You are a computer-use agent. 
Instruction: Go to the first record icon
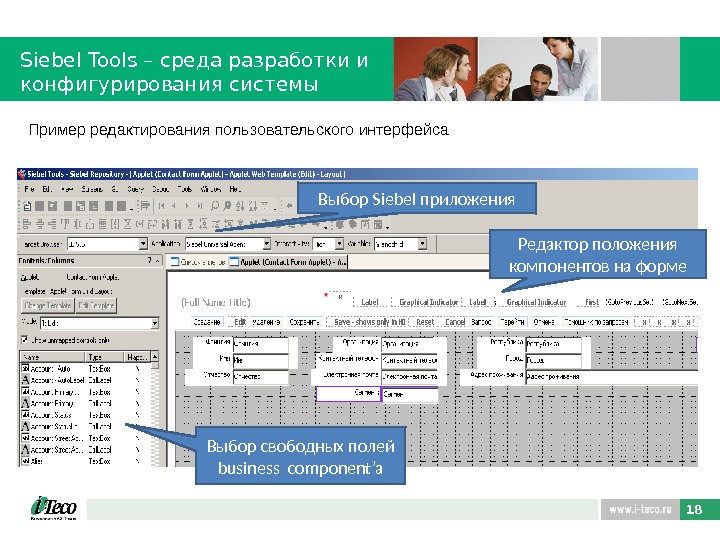click(x=162, y=206)
